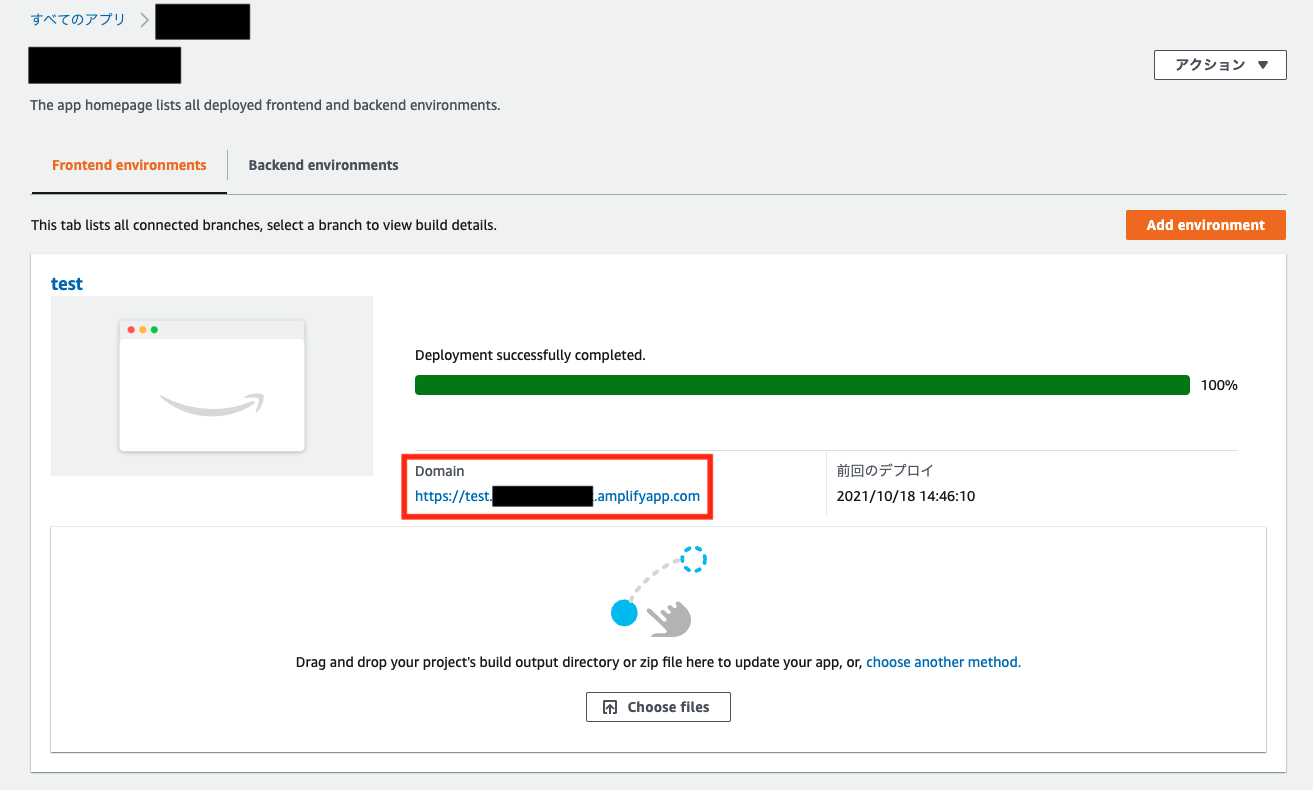Click the caret arrow on the アクション button
The height and width of the screenshot is (790, 1313).
[x=1263, y=64]
